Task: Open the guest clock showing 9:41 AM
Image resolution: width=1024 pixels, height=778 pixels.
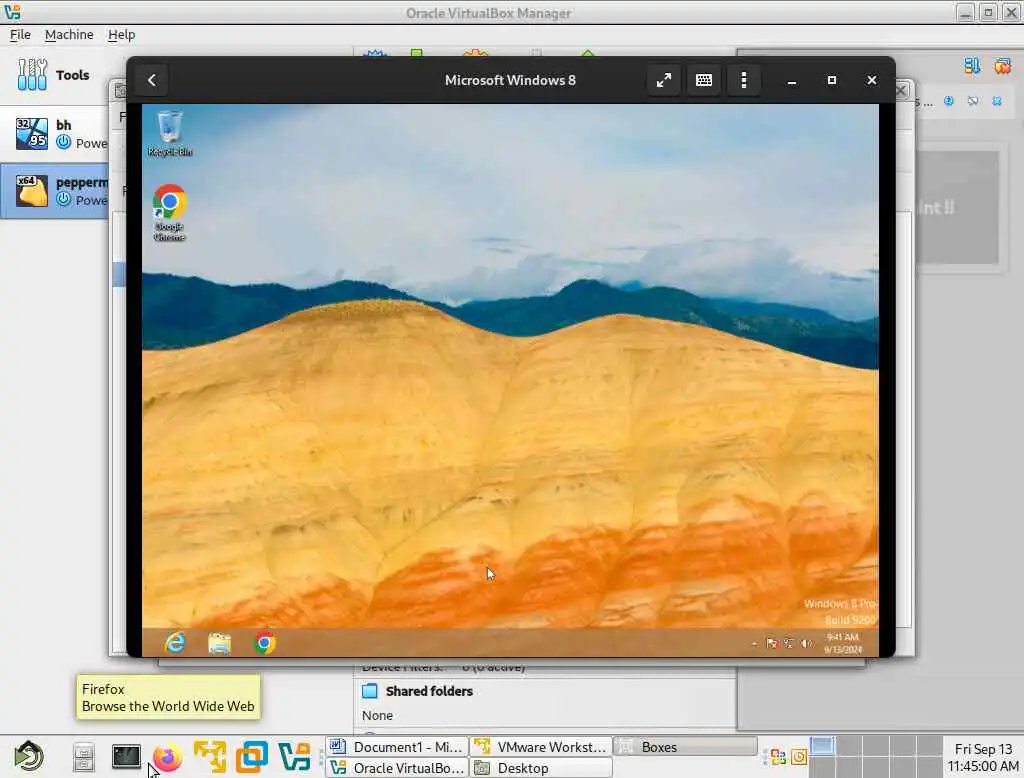Action: (x=842, y=643)
